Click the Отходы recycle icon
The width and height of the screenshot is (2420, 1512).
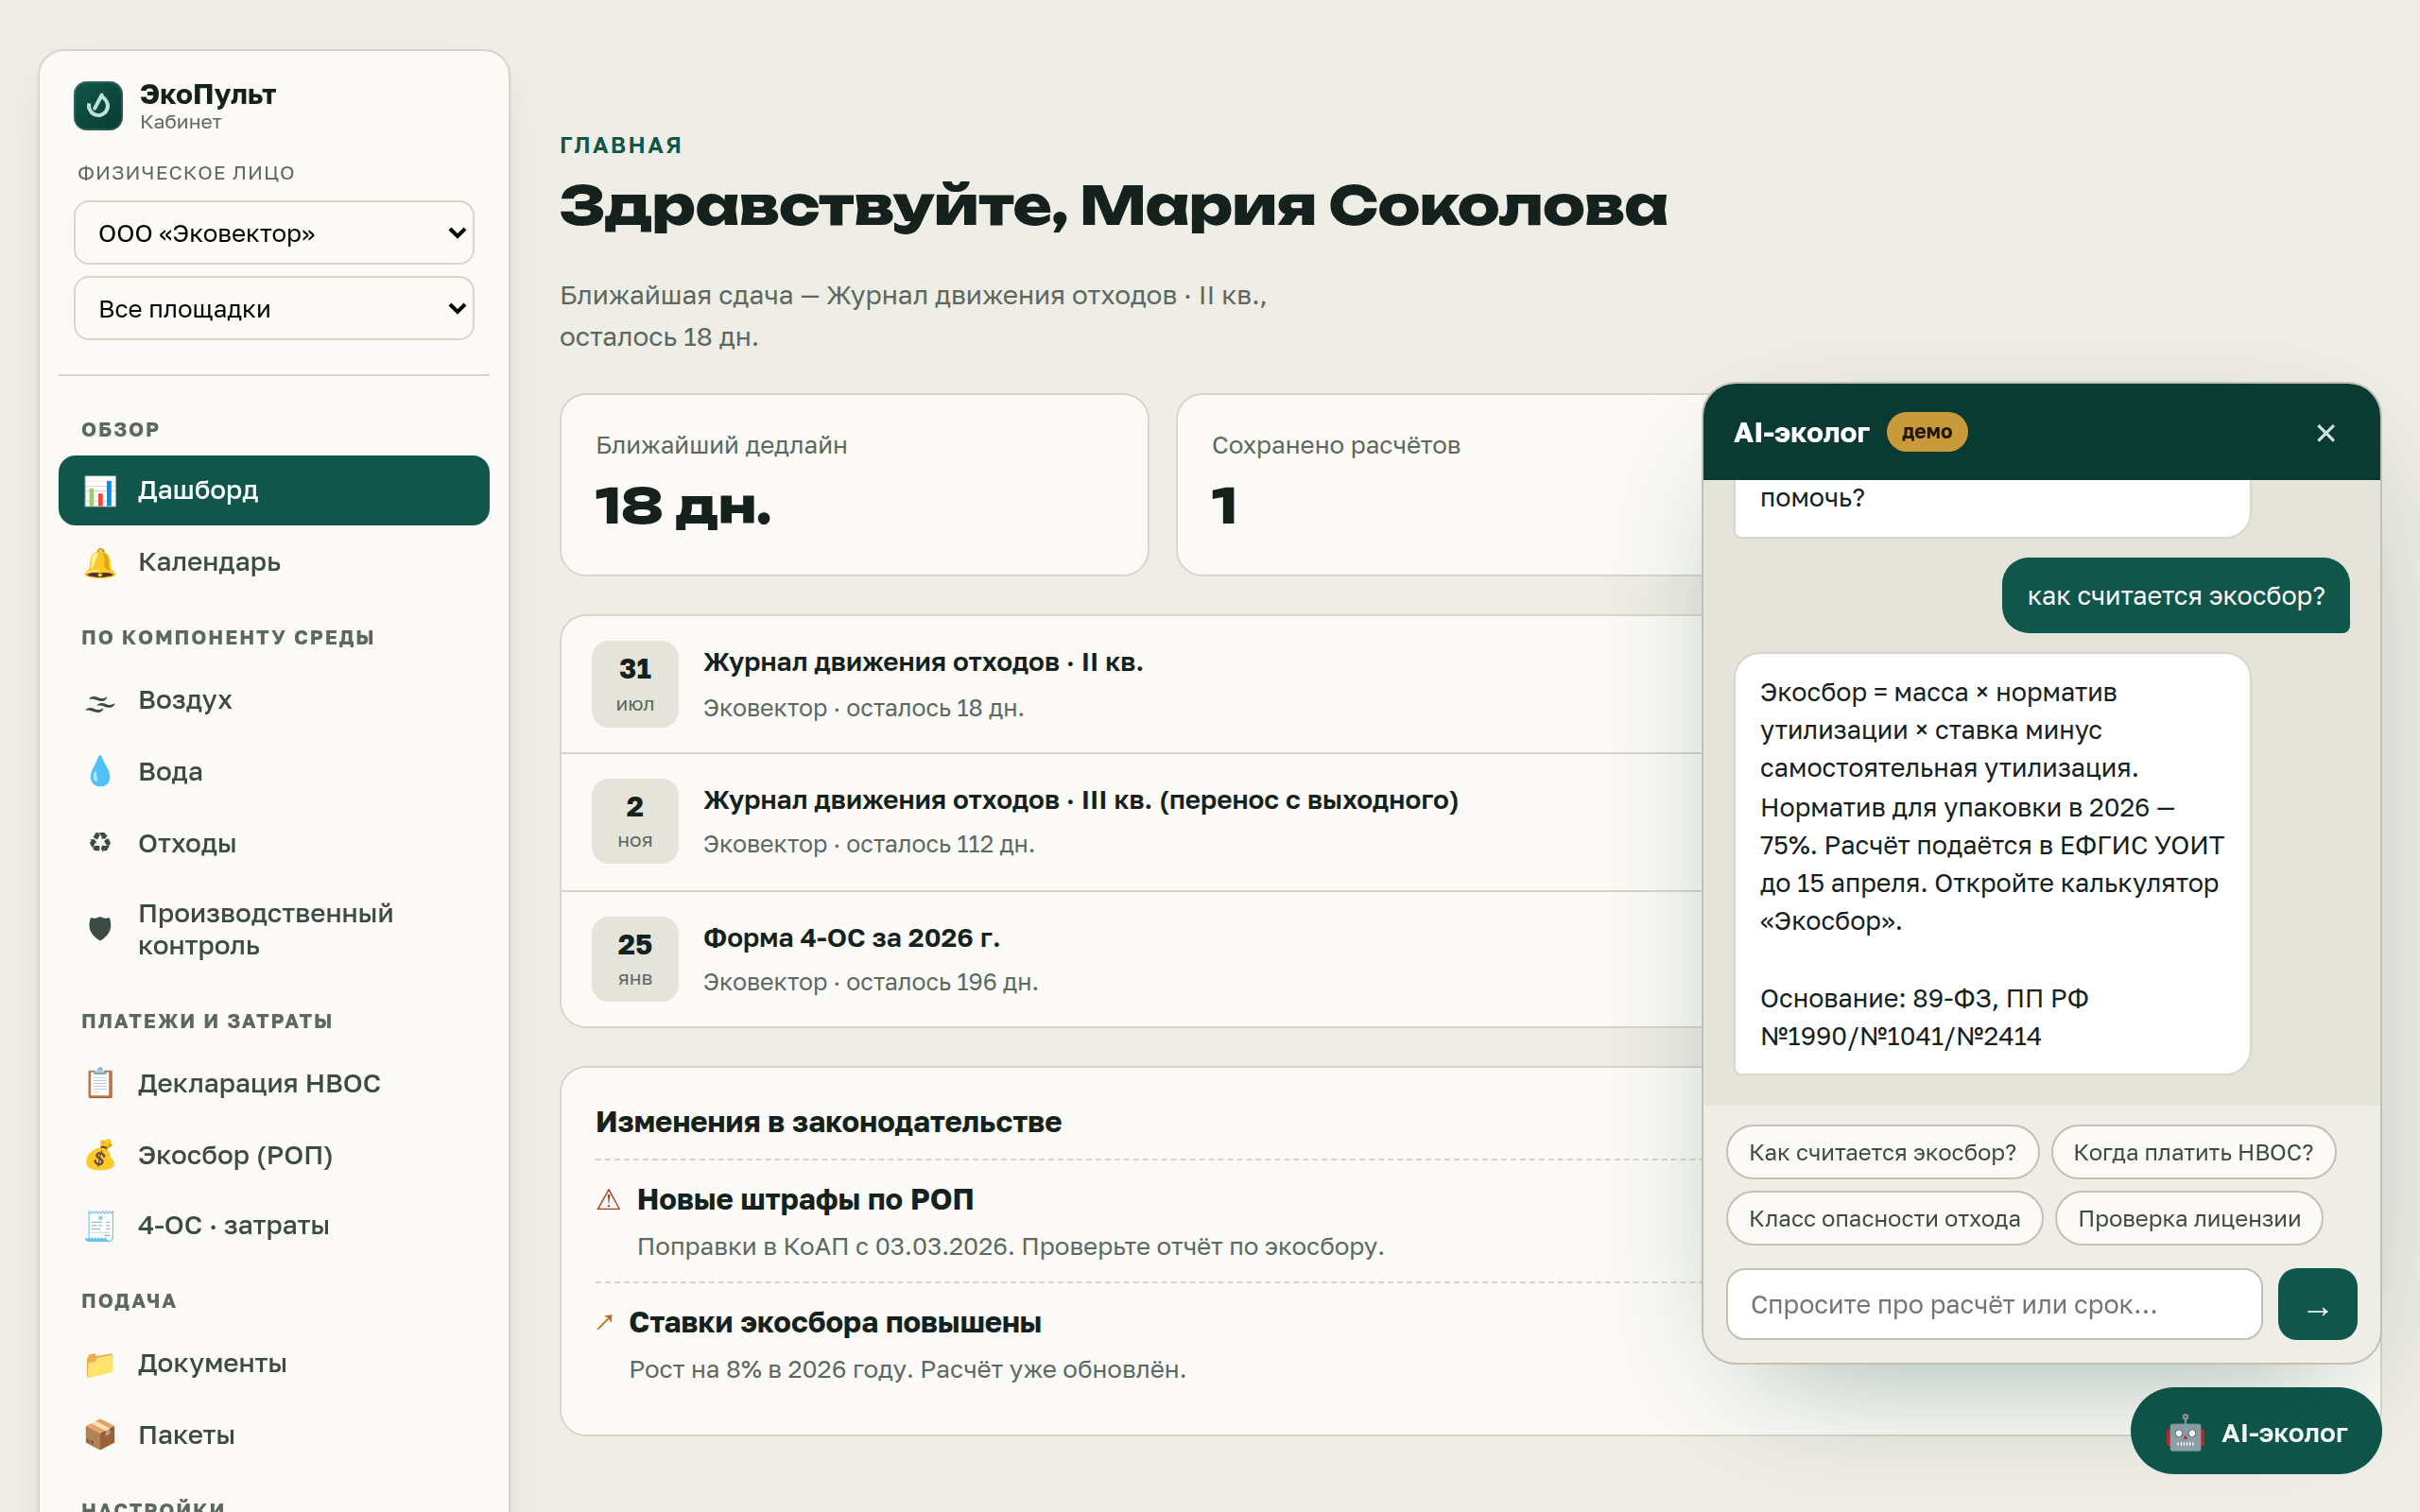pos(100,844)
